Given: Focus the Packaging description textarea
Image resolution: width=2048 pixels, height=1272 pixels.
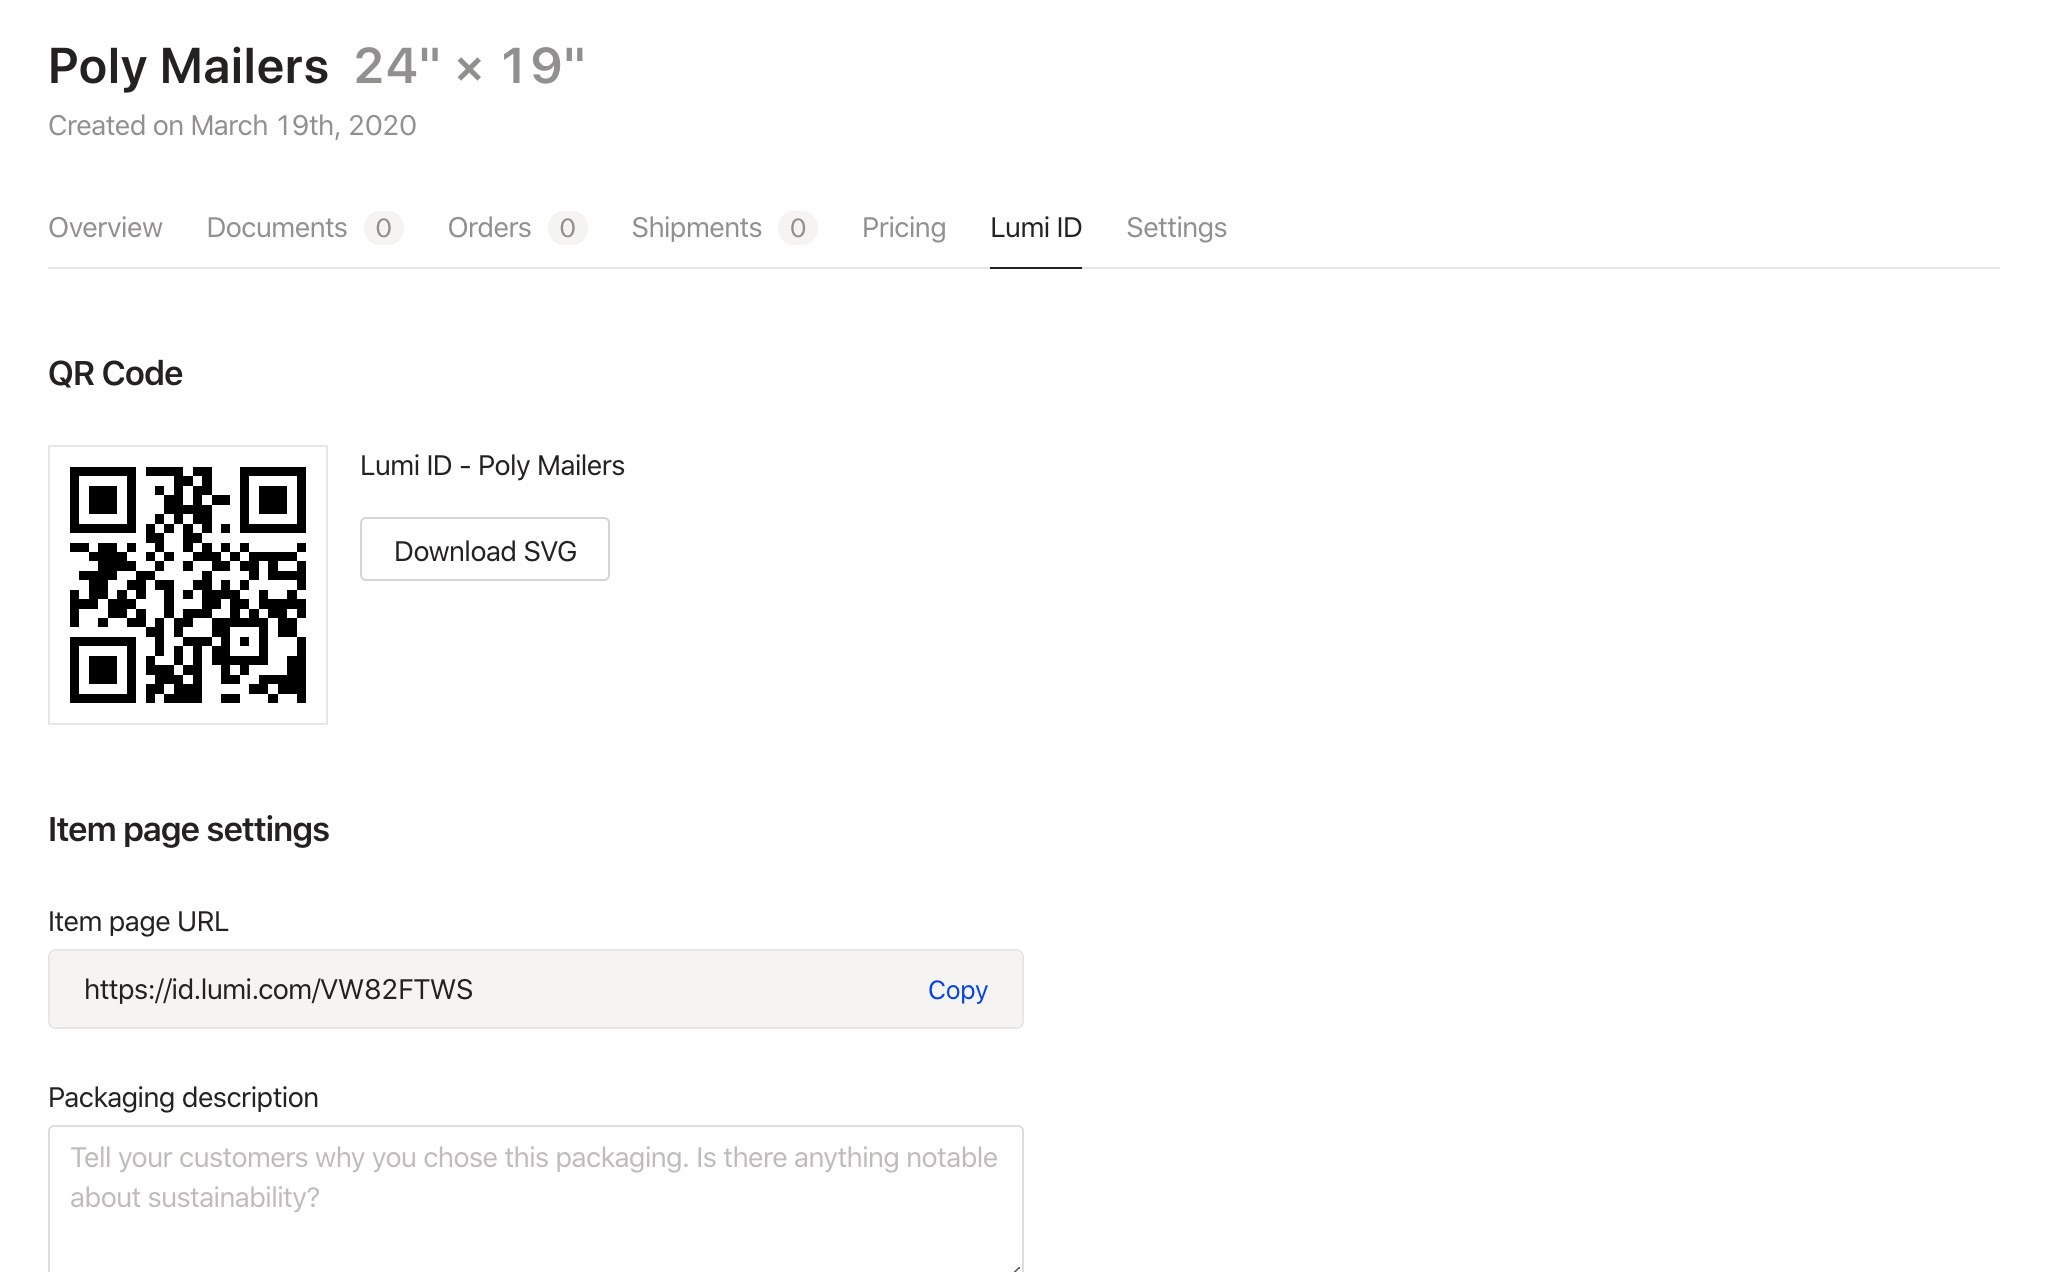Looking at the screenshot, I should (x=535, y=1200).
